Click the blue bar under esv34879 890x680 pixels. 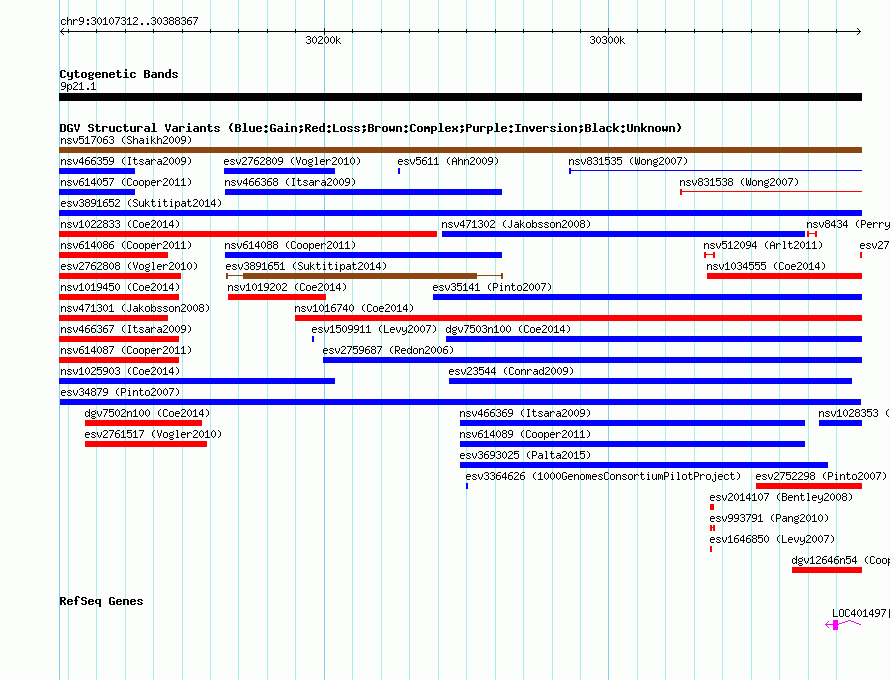[460, 402]
